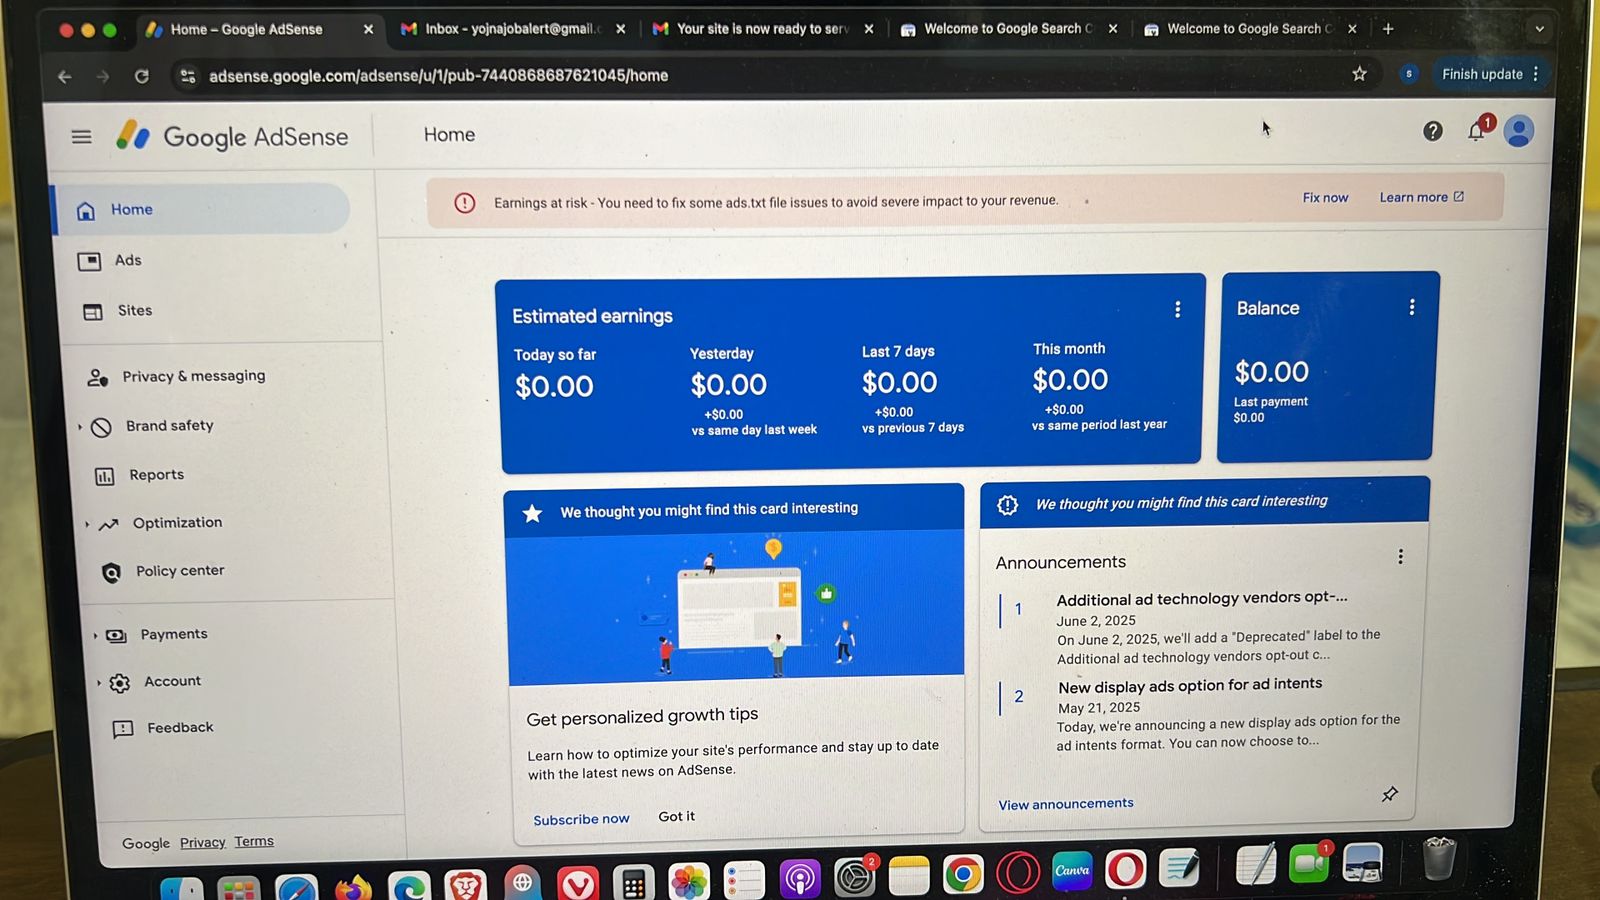Click Subscribe now link
This screenshot has height=900, width=1600.
(581, 819)
